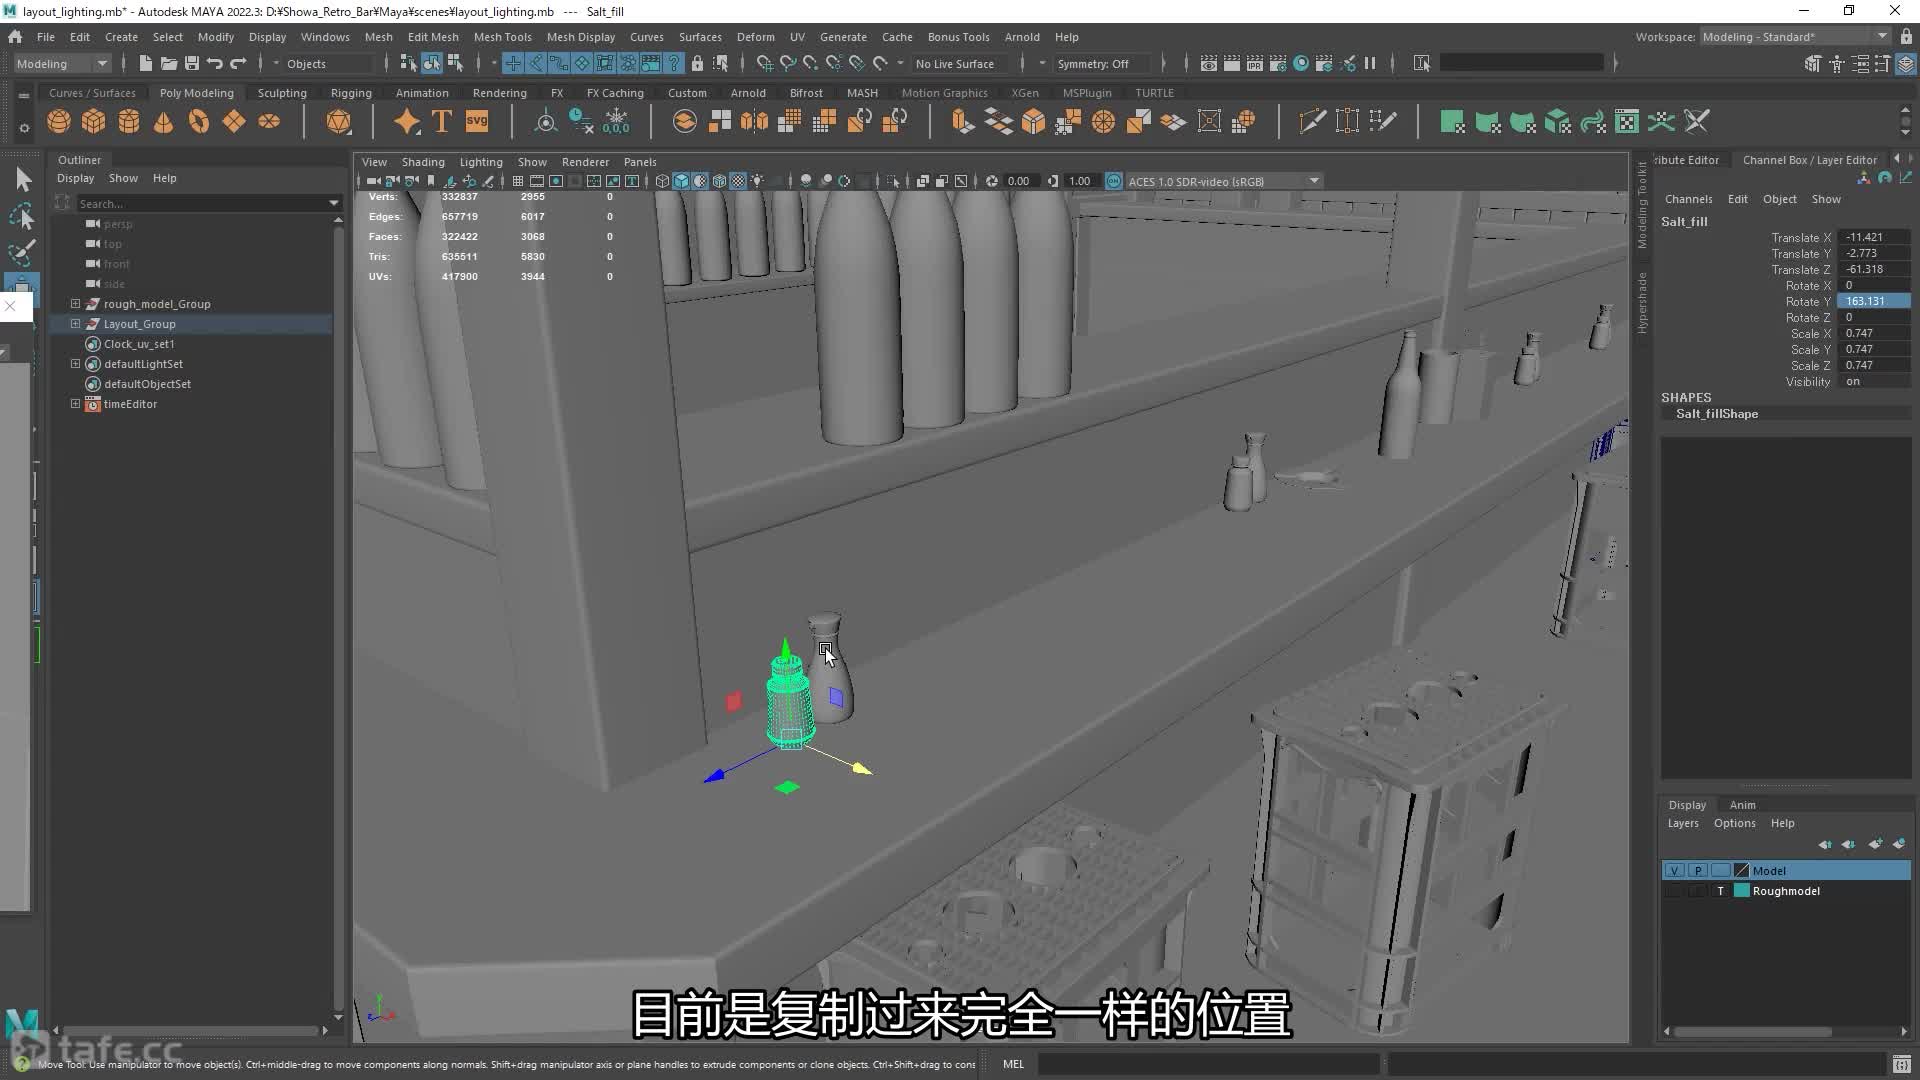Toggle textured display in viewport

point(738,181)
